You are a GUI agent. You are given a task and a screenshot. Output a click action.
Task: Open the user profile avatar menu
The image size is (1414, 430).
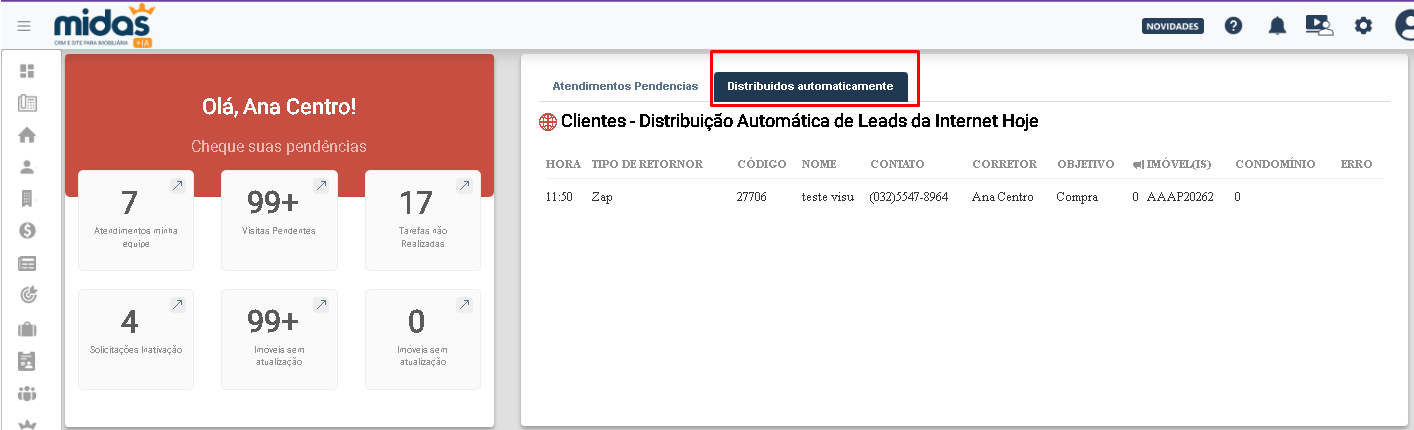click(1404, 26)
